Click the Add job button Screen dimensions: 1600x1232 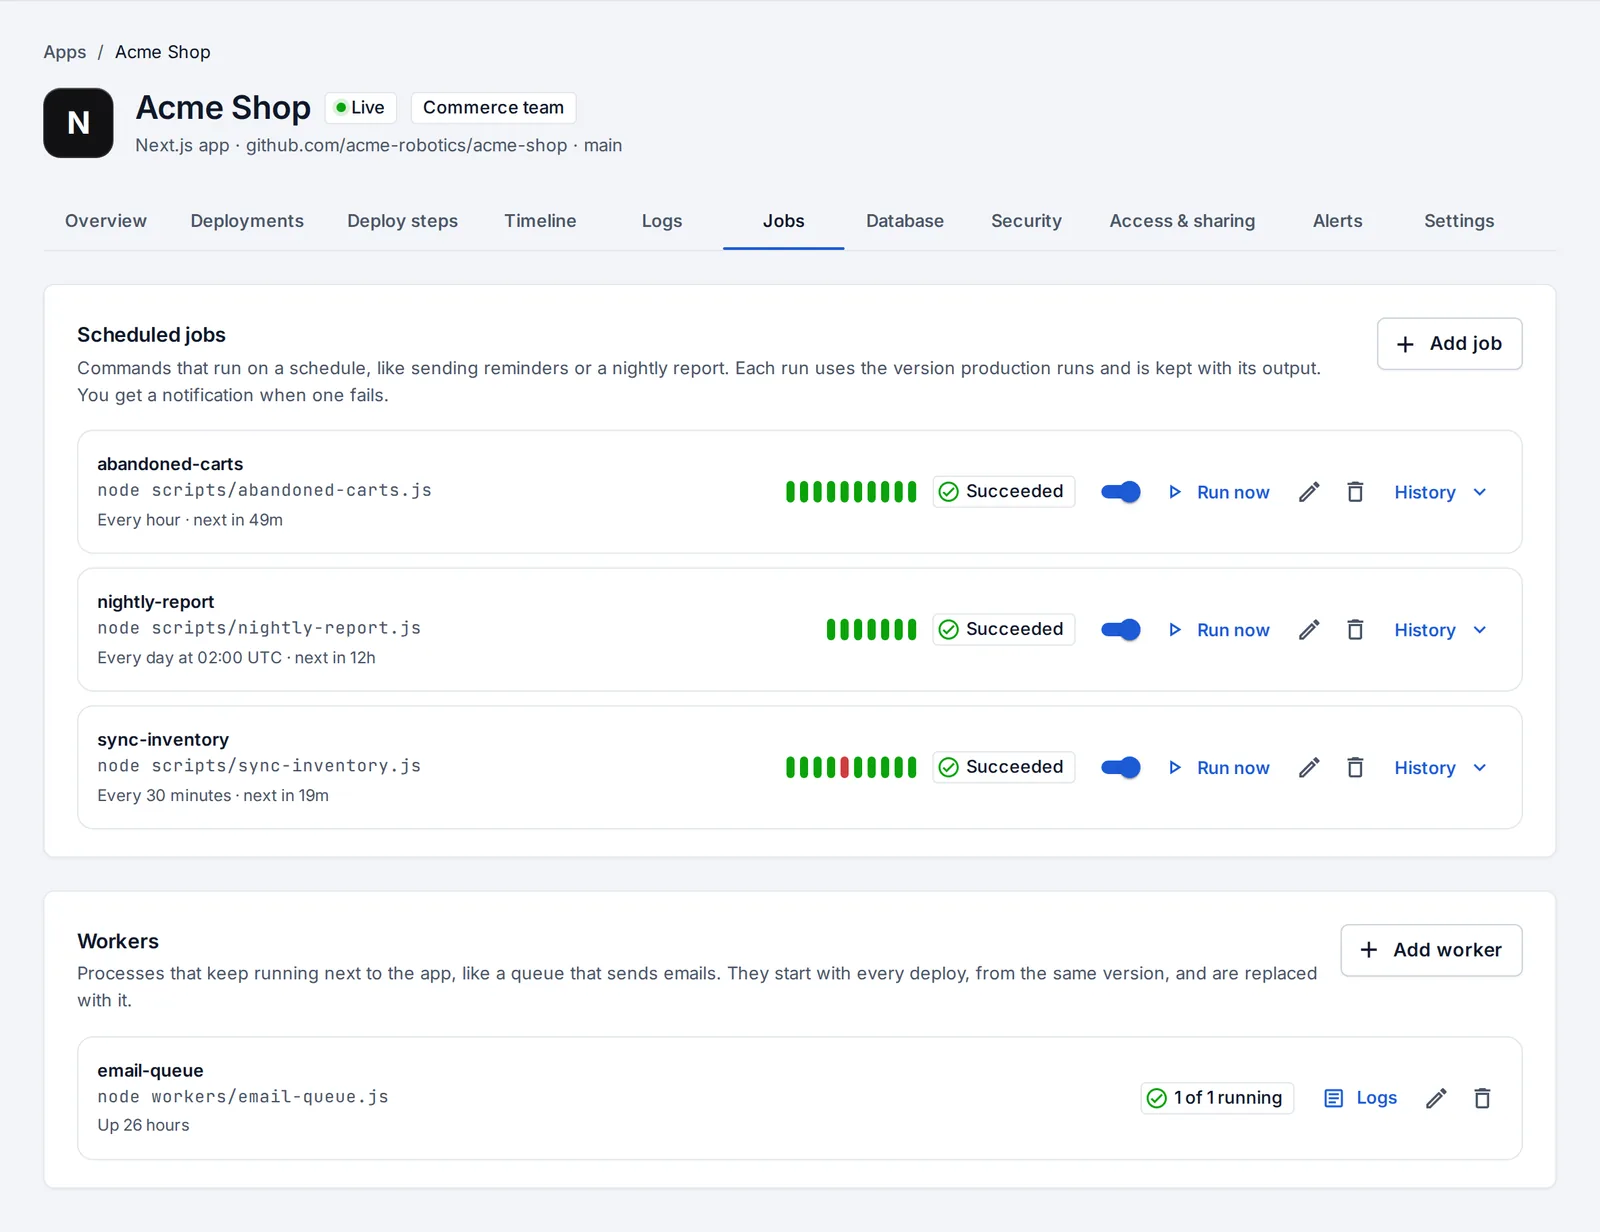[1449, 344]
